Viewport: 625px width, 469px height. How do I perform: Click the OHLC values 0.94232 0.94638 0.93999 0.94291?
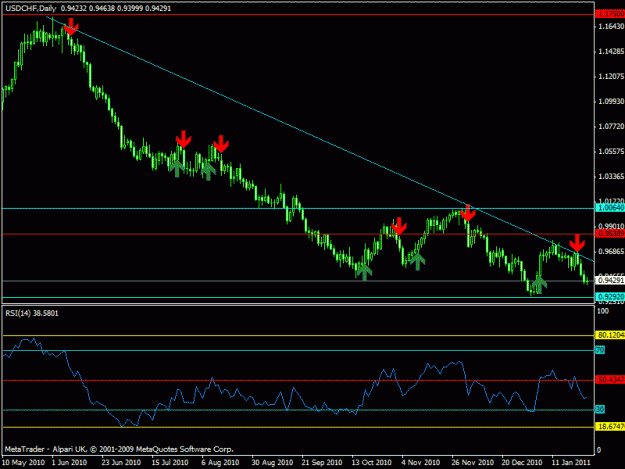point(116,8)
